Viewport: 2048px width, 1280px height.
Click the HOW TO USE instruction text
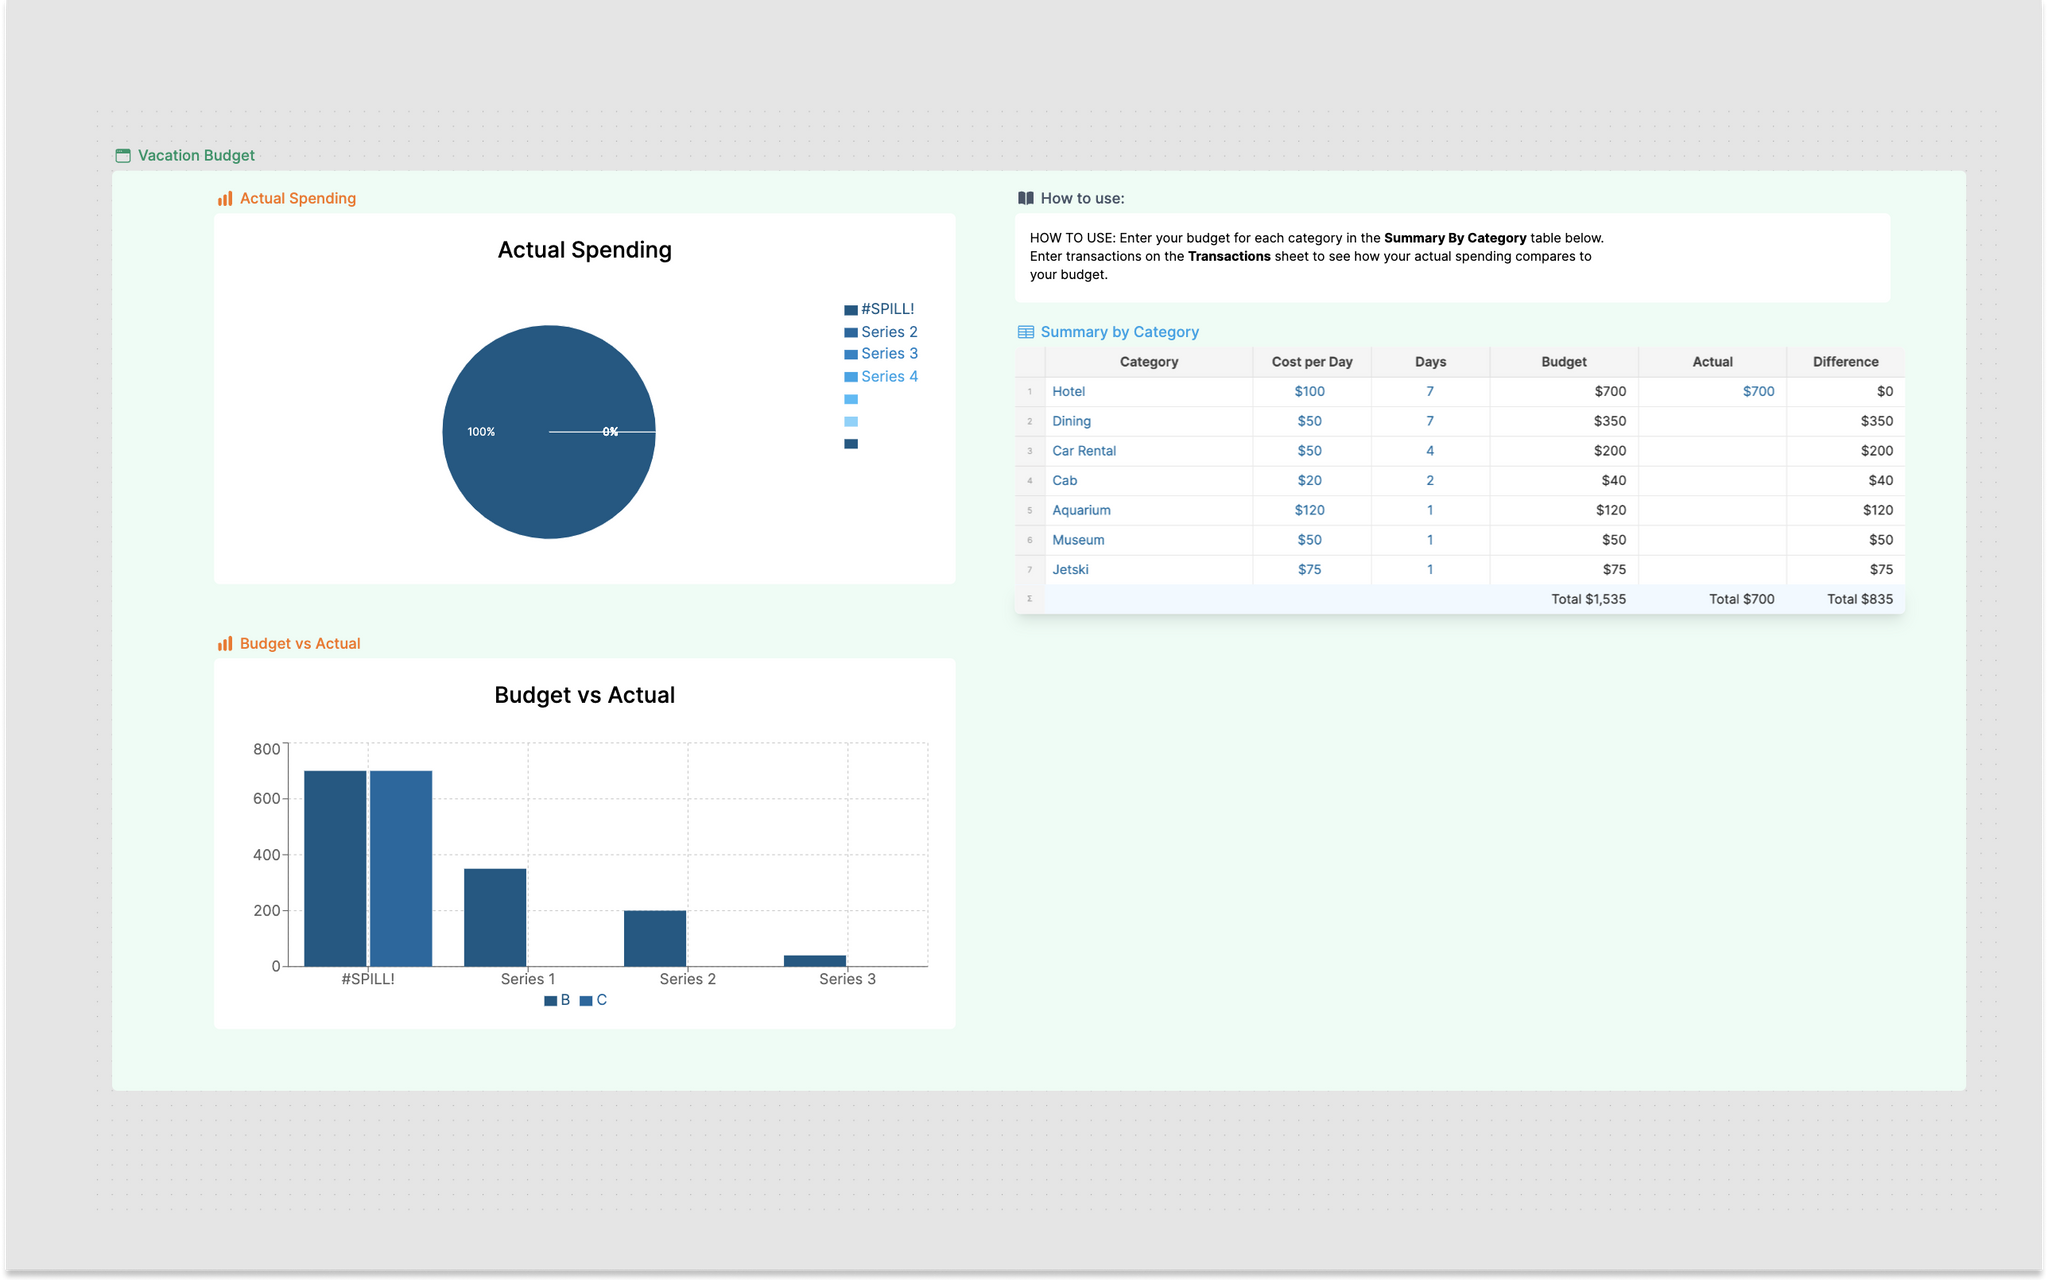point(1316,256)
